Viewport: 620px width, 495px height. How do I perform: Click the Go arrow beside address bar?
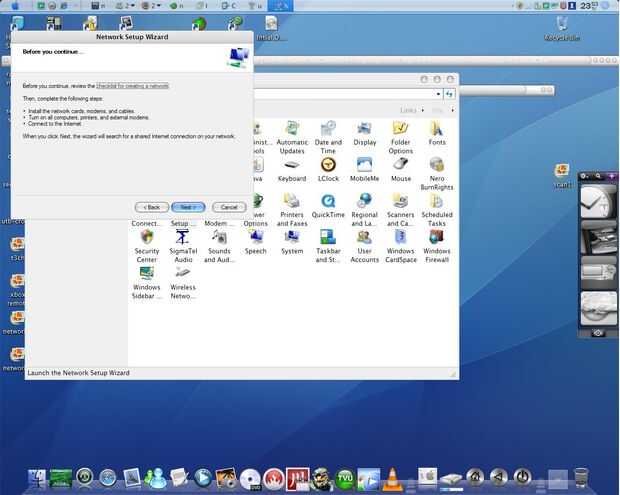pos(449,94)
